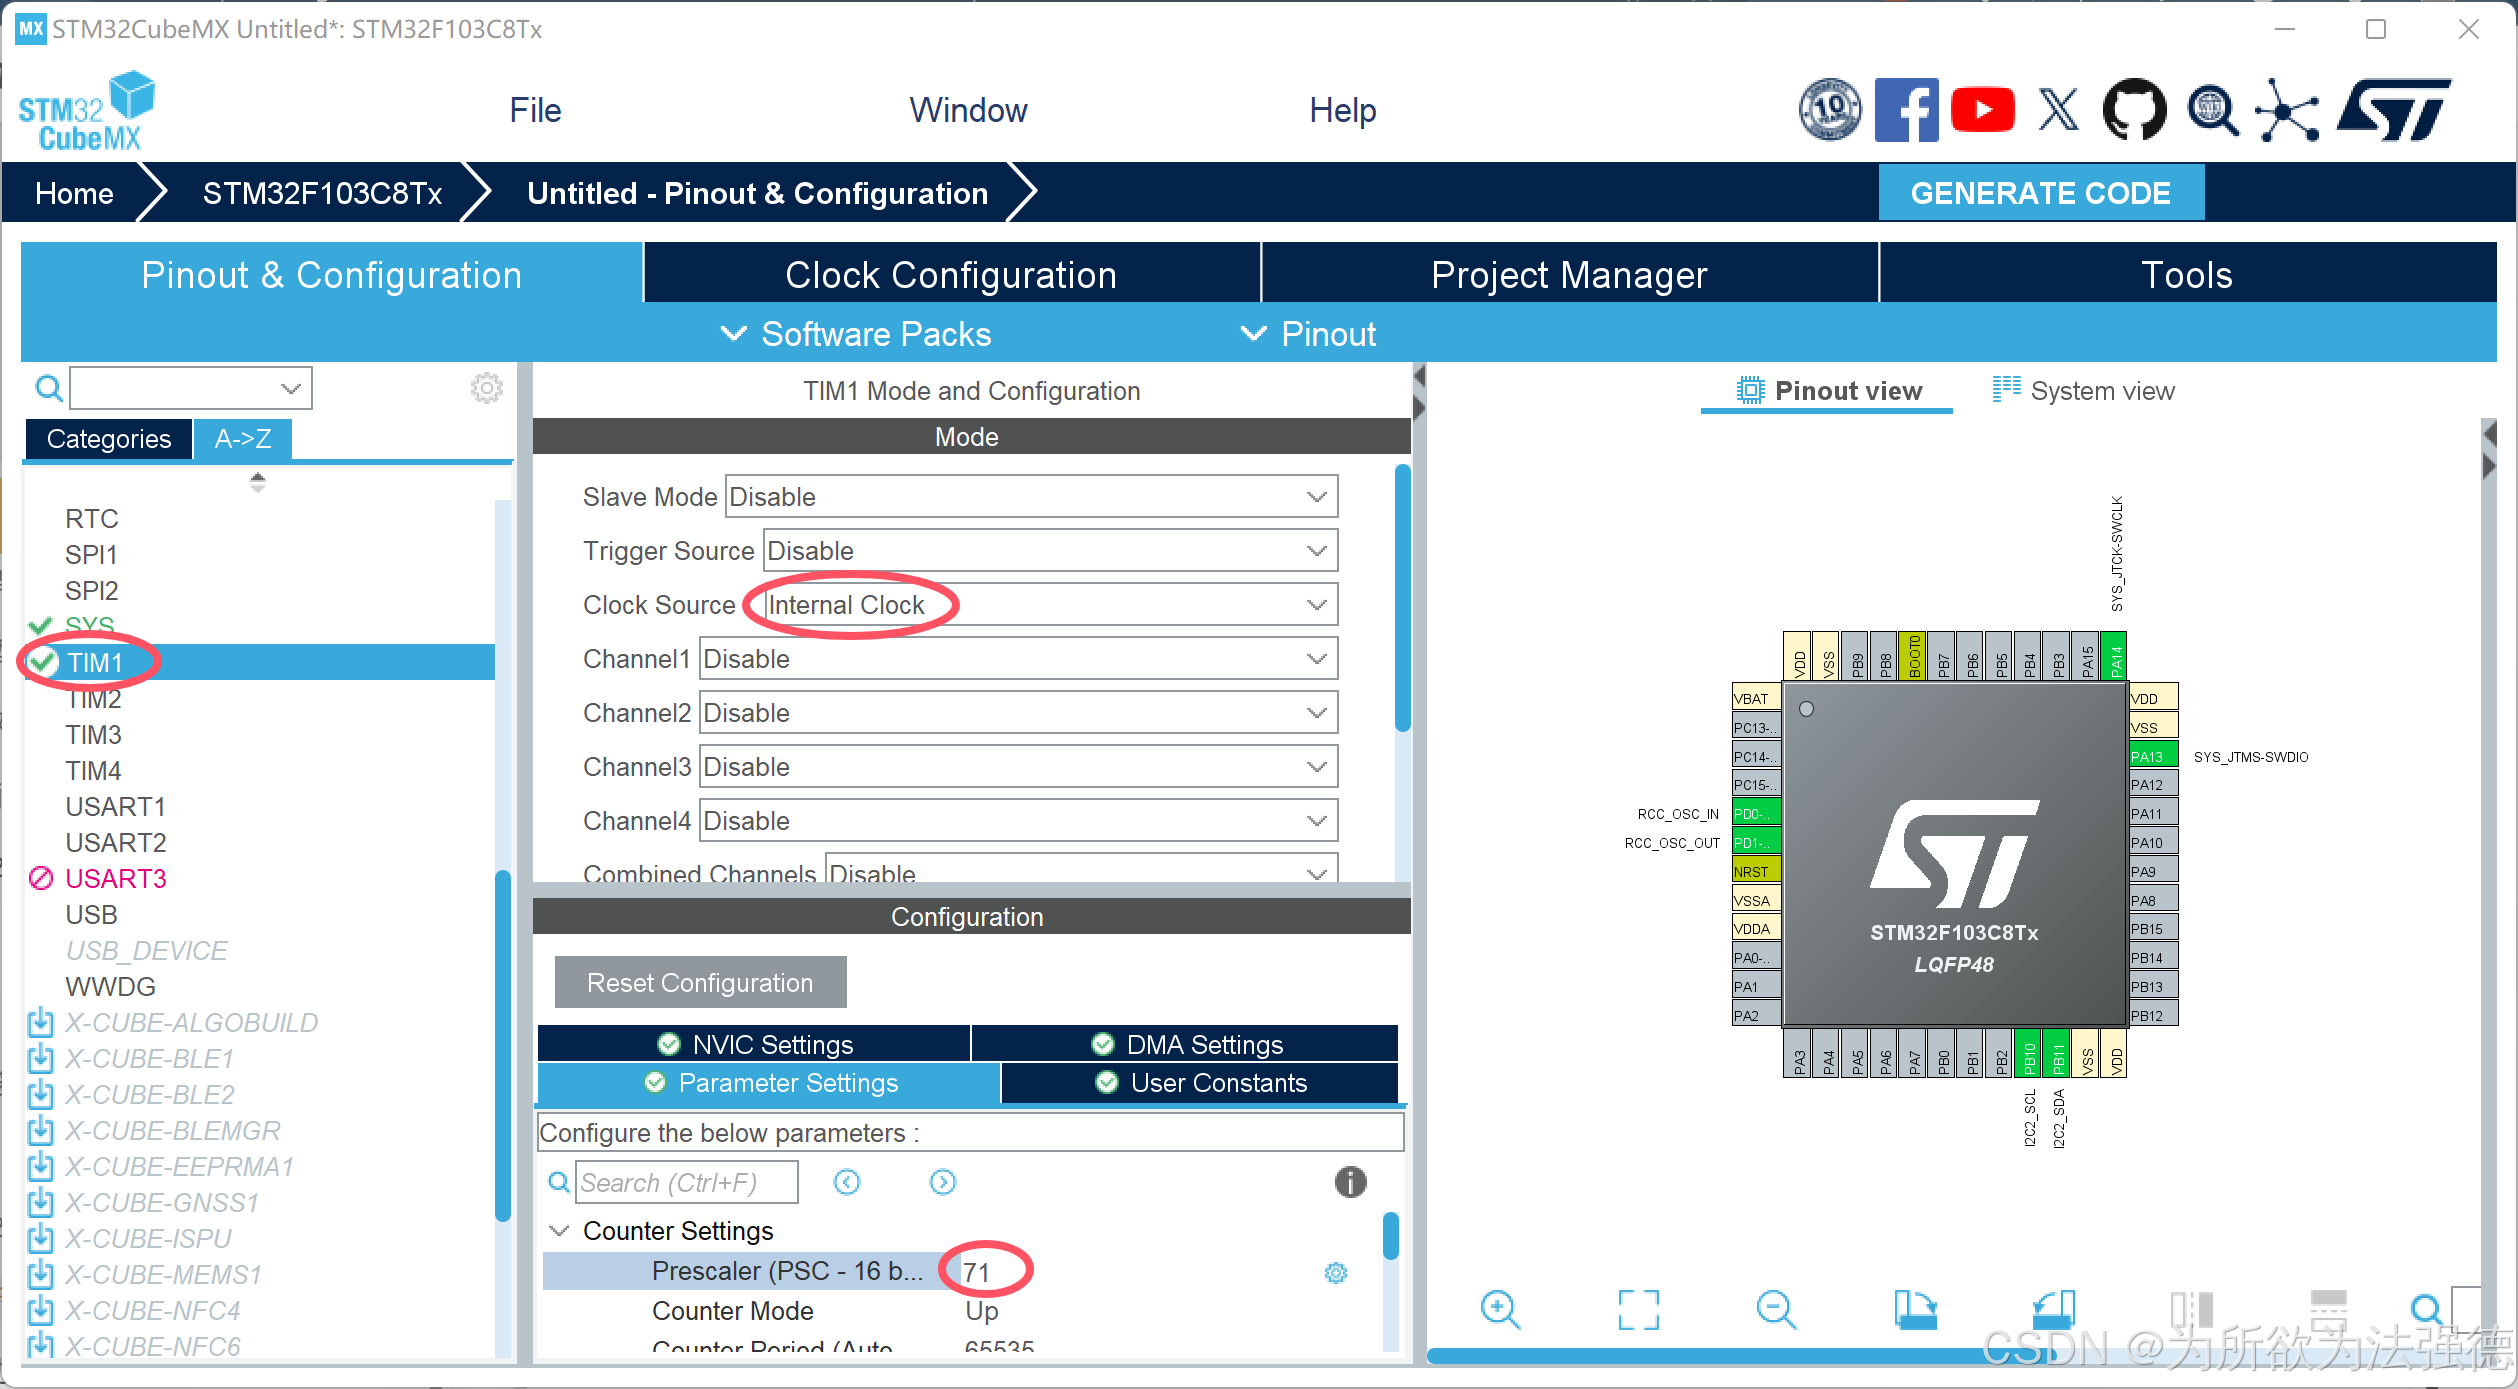This screenshot has width=2518, height=1389.
Task: Open the Clock Source dropdown
Action: pyautogui.click(x=1050, y=605)
